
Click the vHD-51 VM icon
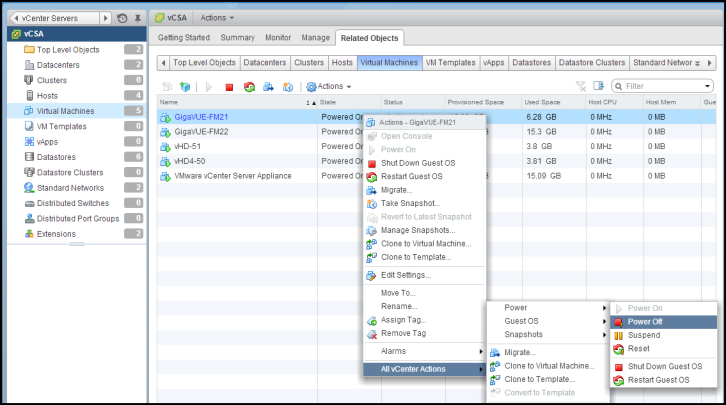[x=165, y=147]
